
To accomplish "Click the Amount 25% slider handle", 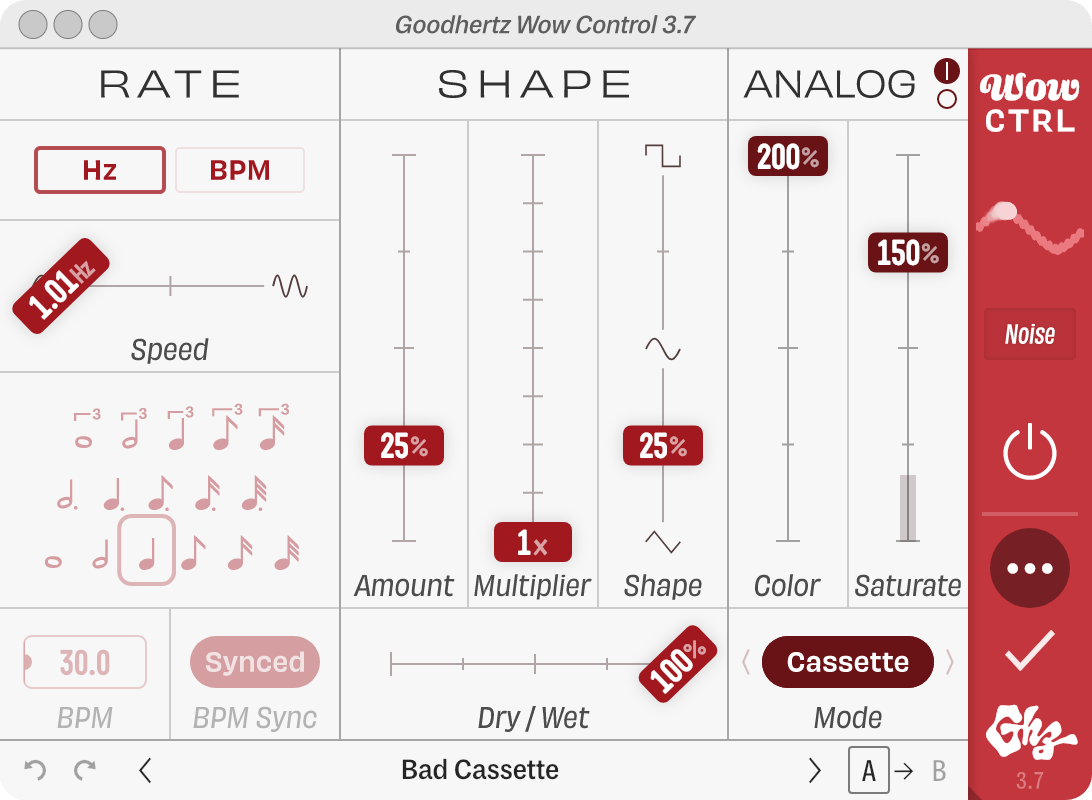I will pyautogui.click(x=404, y=446).
